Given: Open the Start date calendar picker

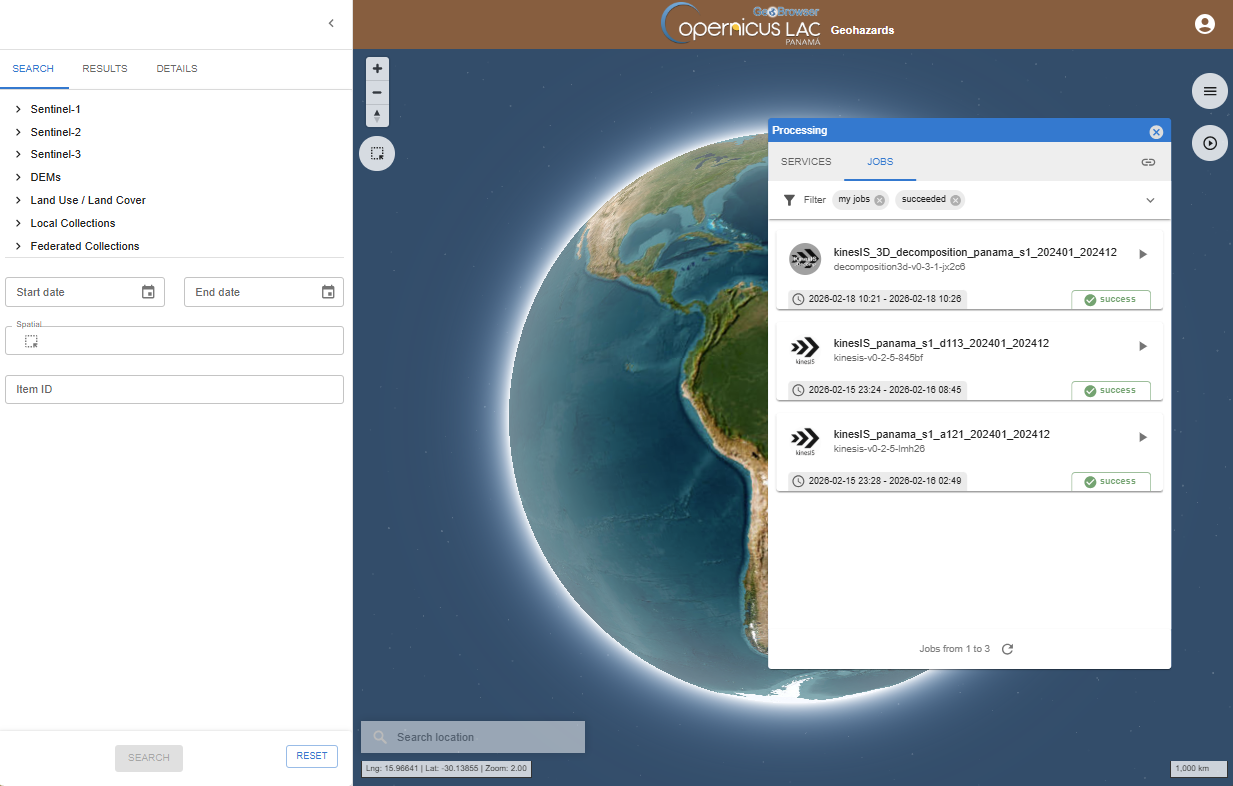Looking at the screenshot, I should click(148, 292).
